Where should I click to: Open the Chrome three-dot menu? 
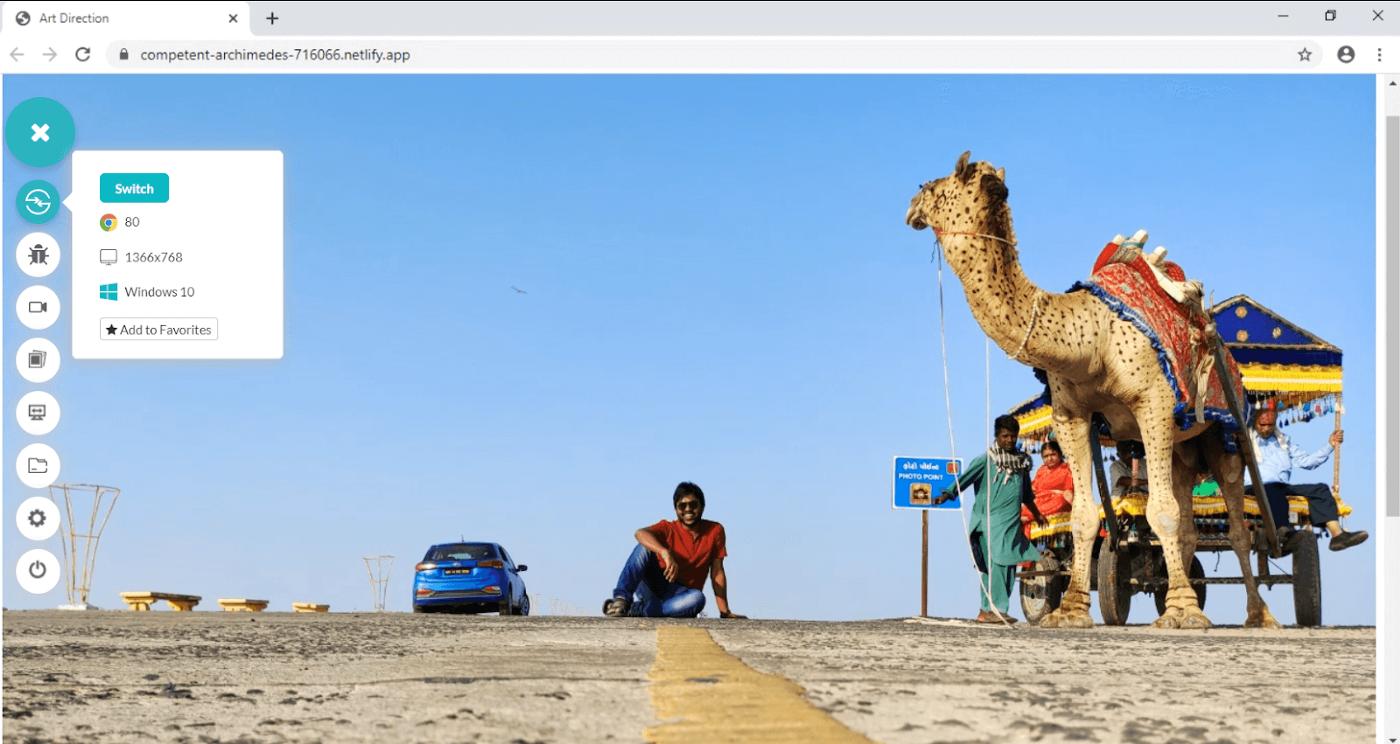point(1380,54)
